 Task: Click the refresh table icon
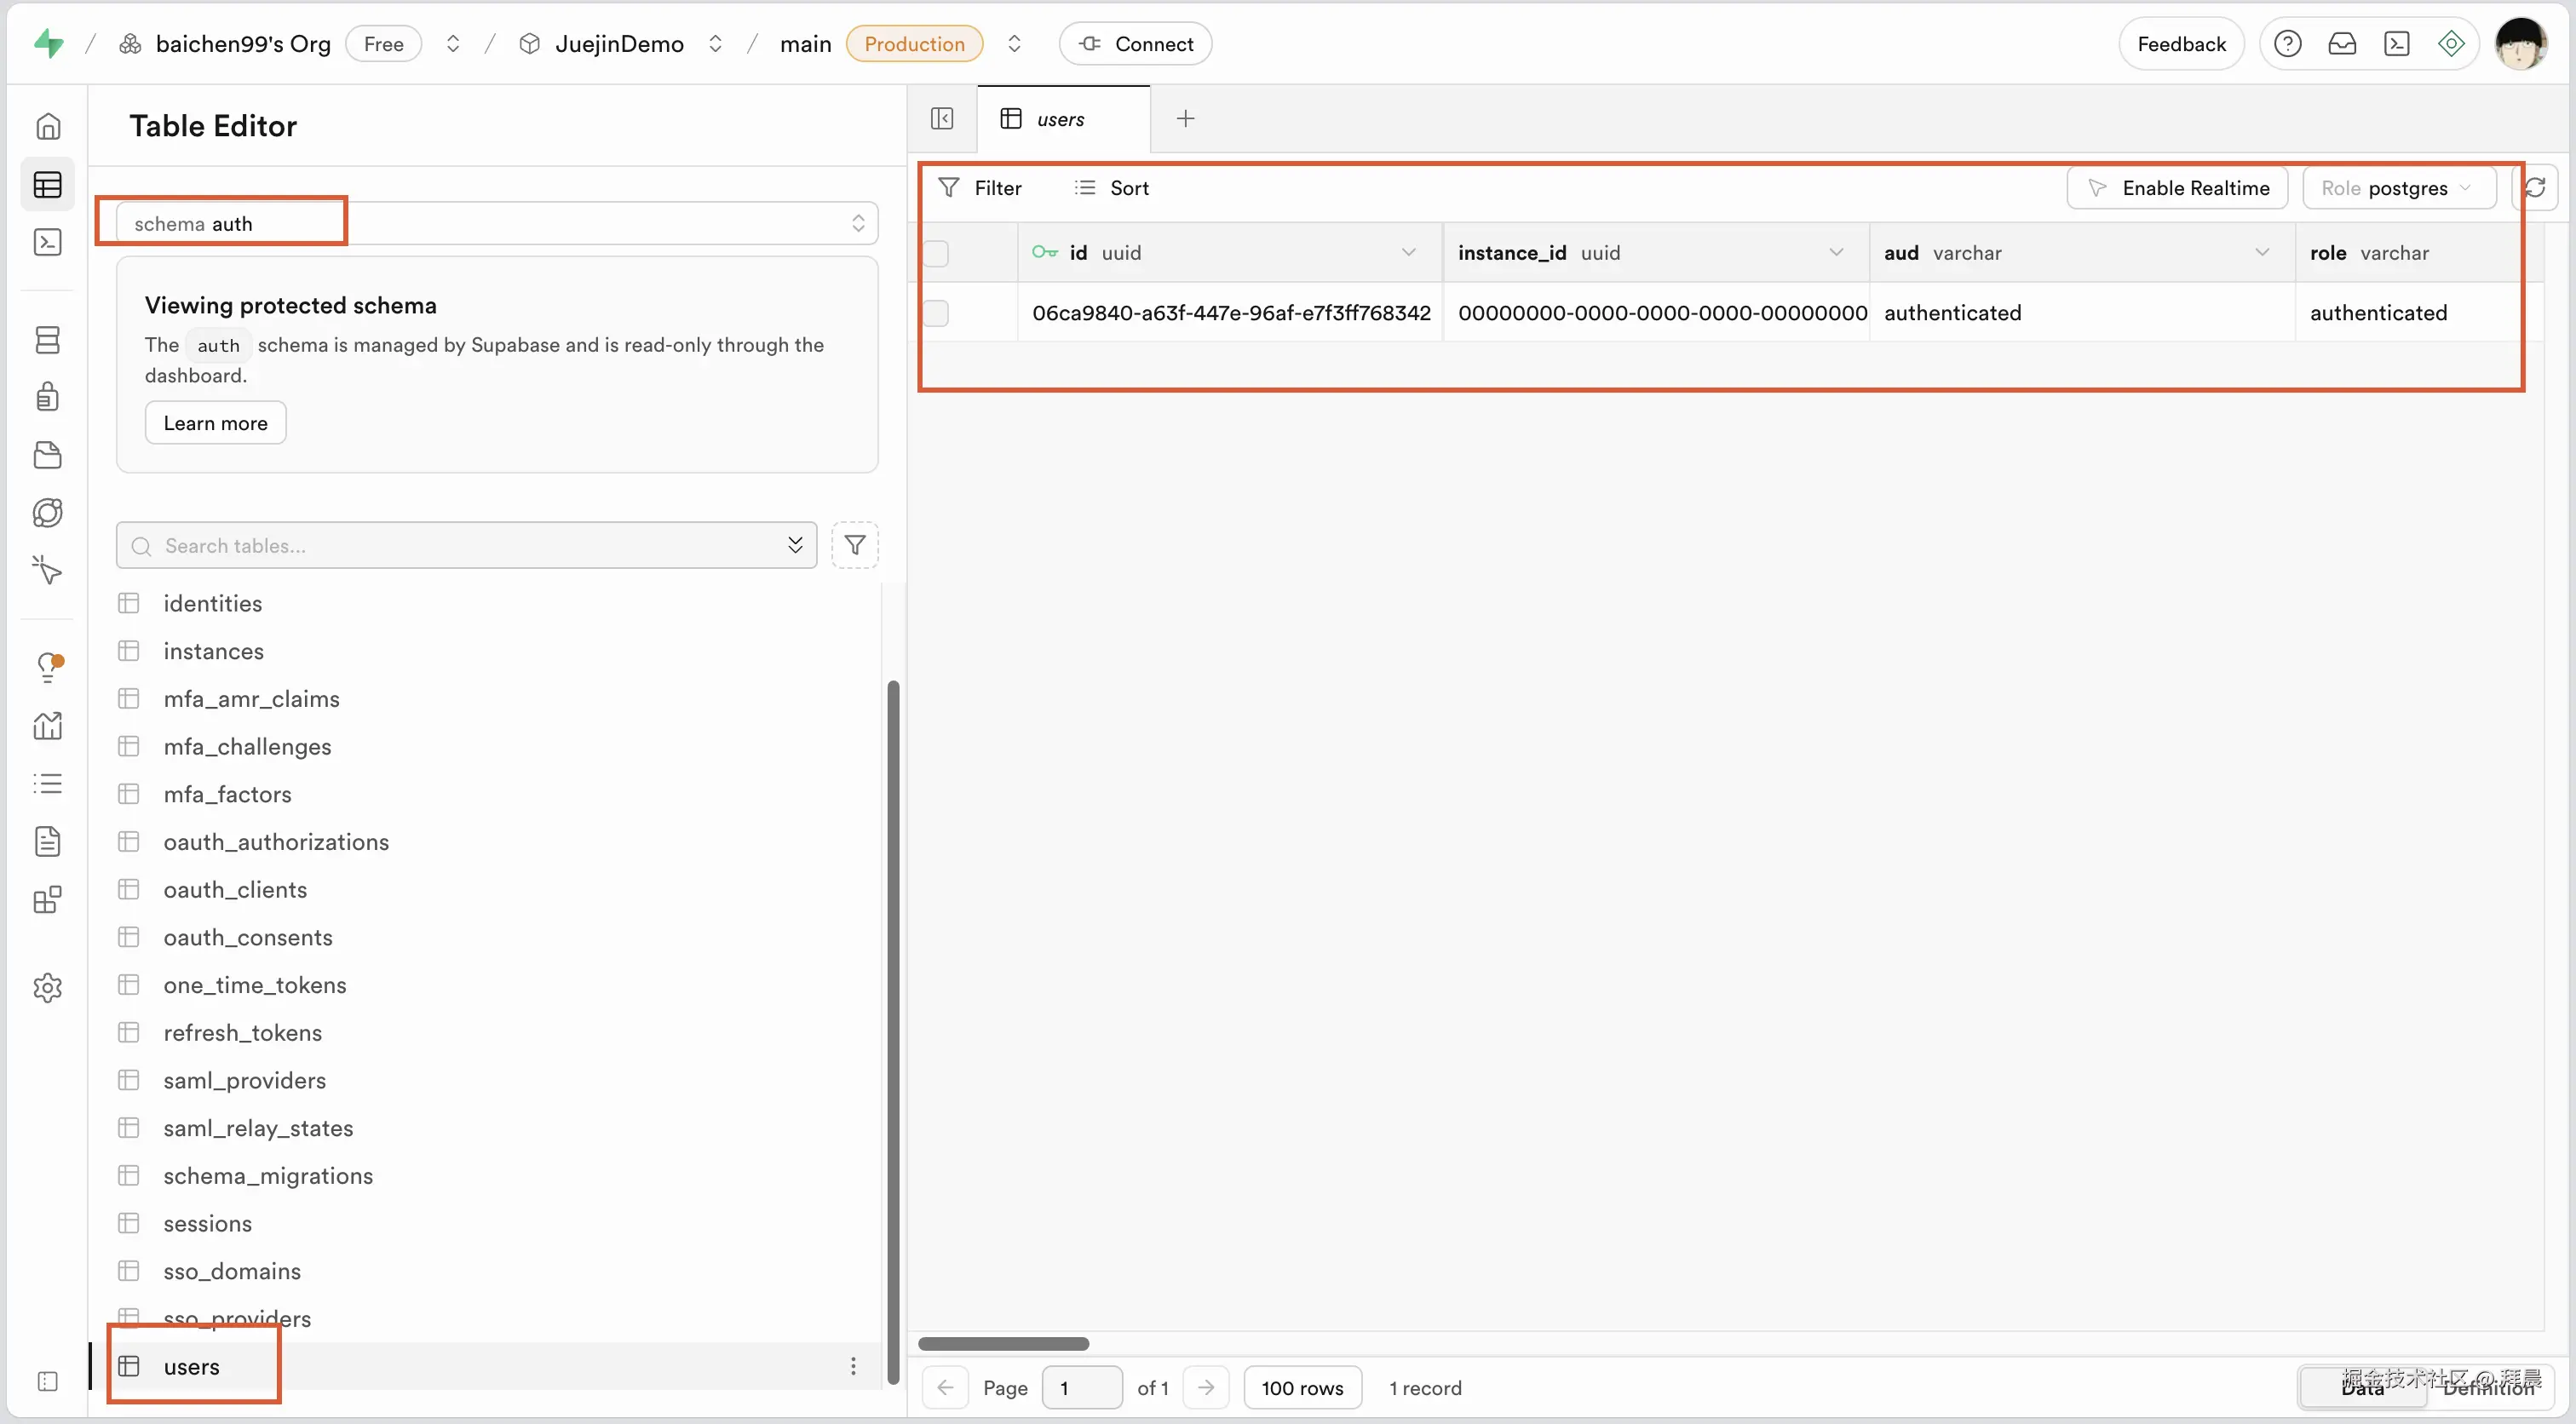tap(2534, 187)
